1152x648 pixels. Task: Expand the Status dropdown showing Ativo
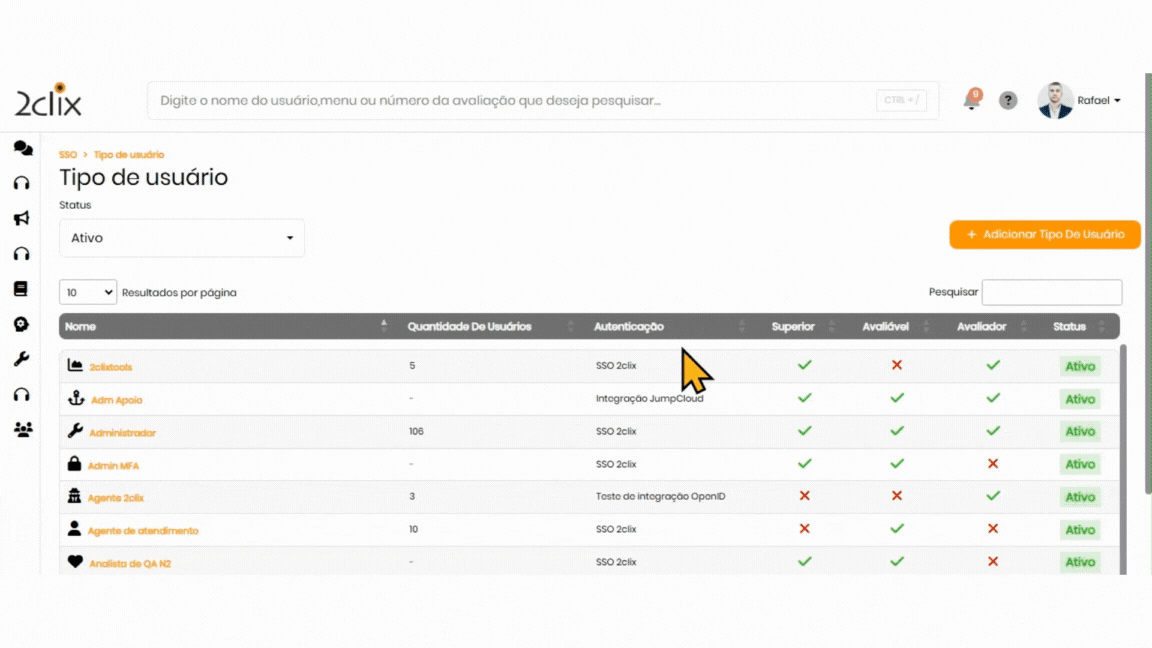(x=182, y=238)
